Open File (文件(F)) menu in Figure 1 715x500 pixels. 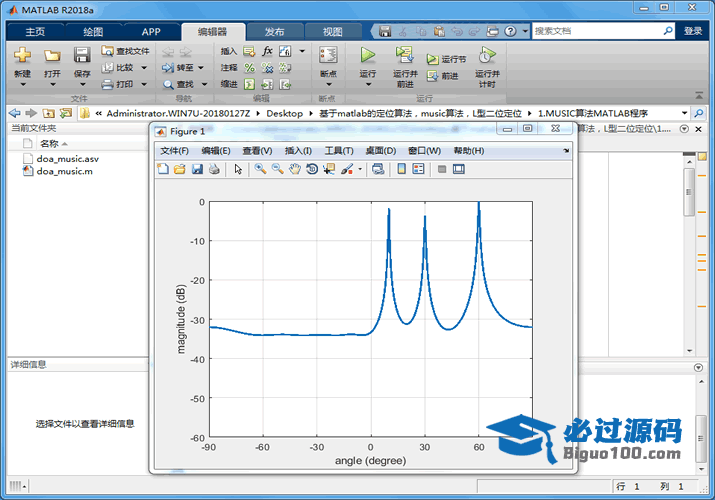[174, 151]
